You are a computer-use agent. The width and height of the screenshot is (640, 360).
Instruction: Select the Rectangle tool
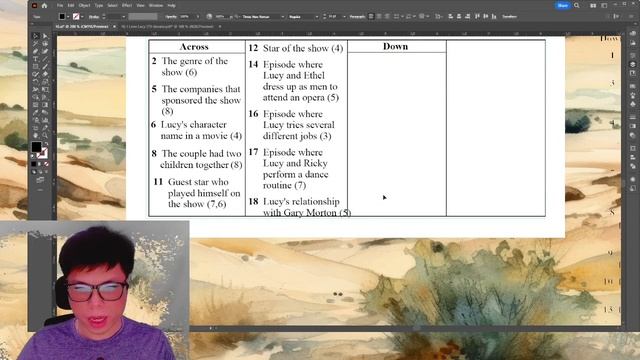coord(36,66)
